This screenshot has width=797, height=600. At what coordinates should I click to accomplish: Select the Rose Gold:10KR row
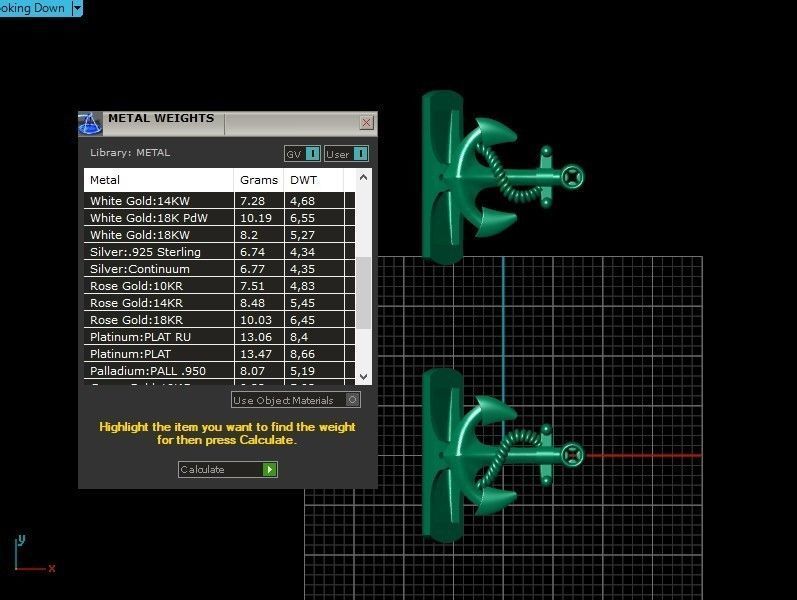pyautogui.click(x=219, y=286)
